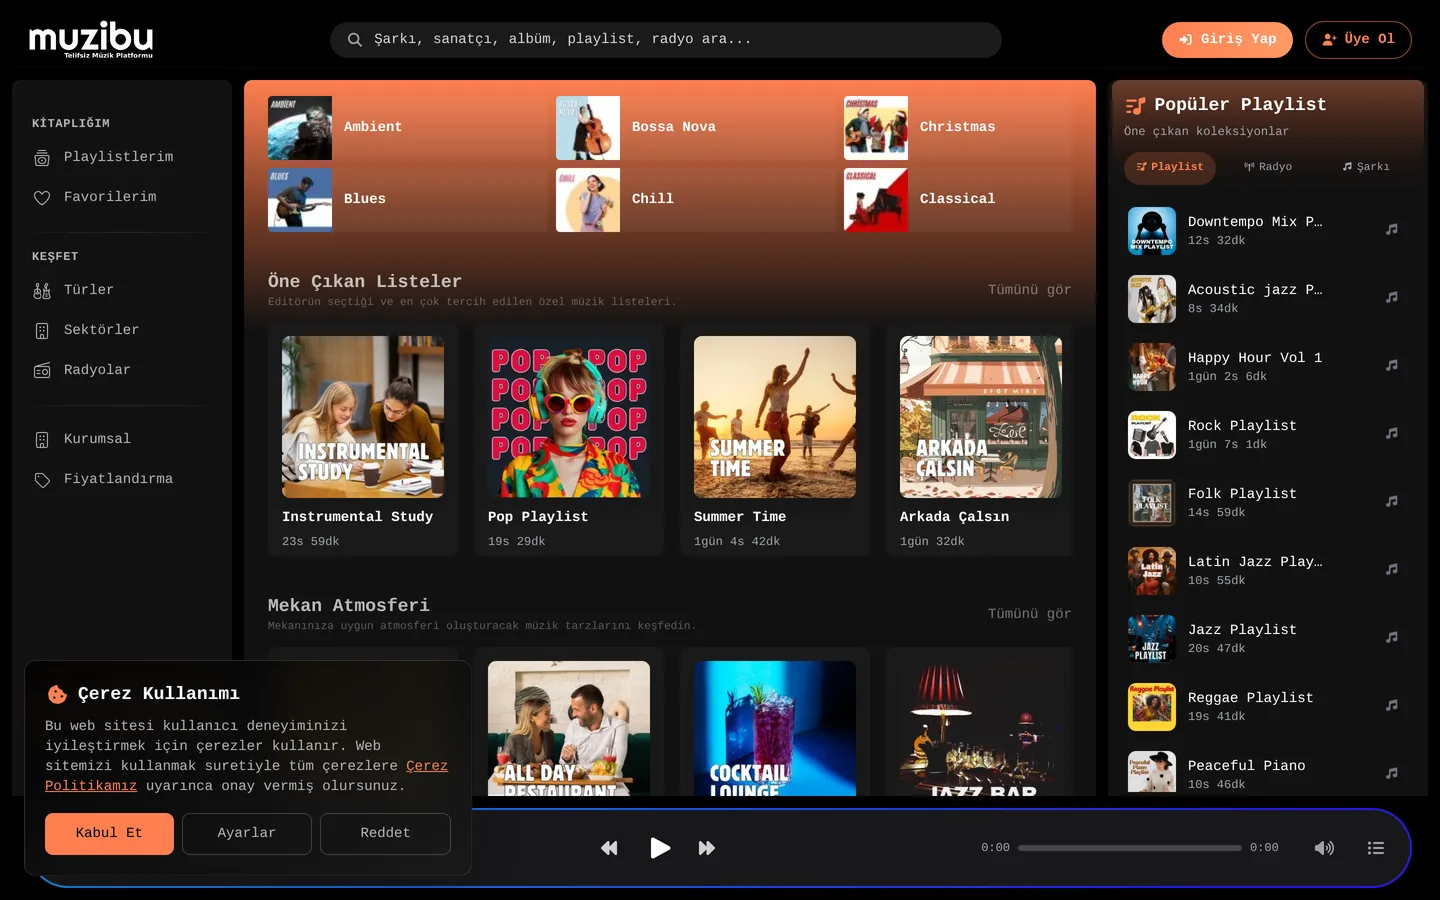Open the Summer Time playlist card
Image resolution: width=1440 pixels, height=900 pixels.
(x=775, y=440)
